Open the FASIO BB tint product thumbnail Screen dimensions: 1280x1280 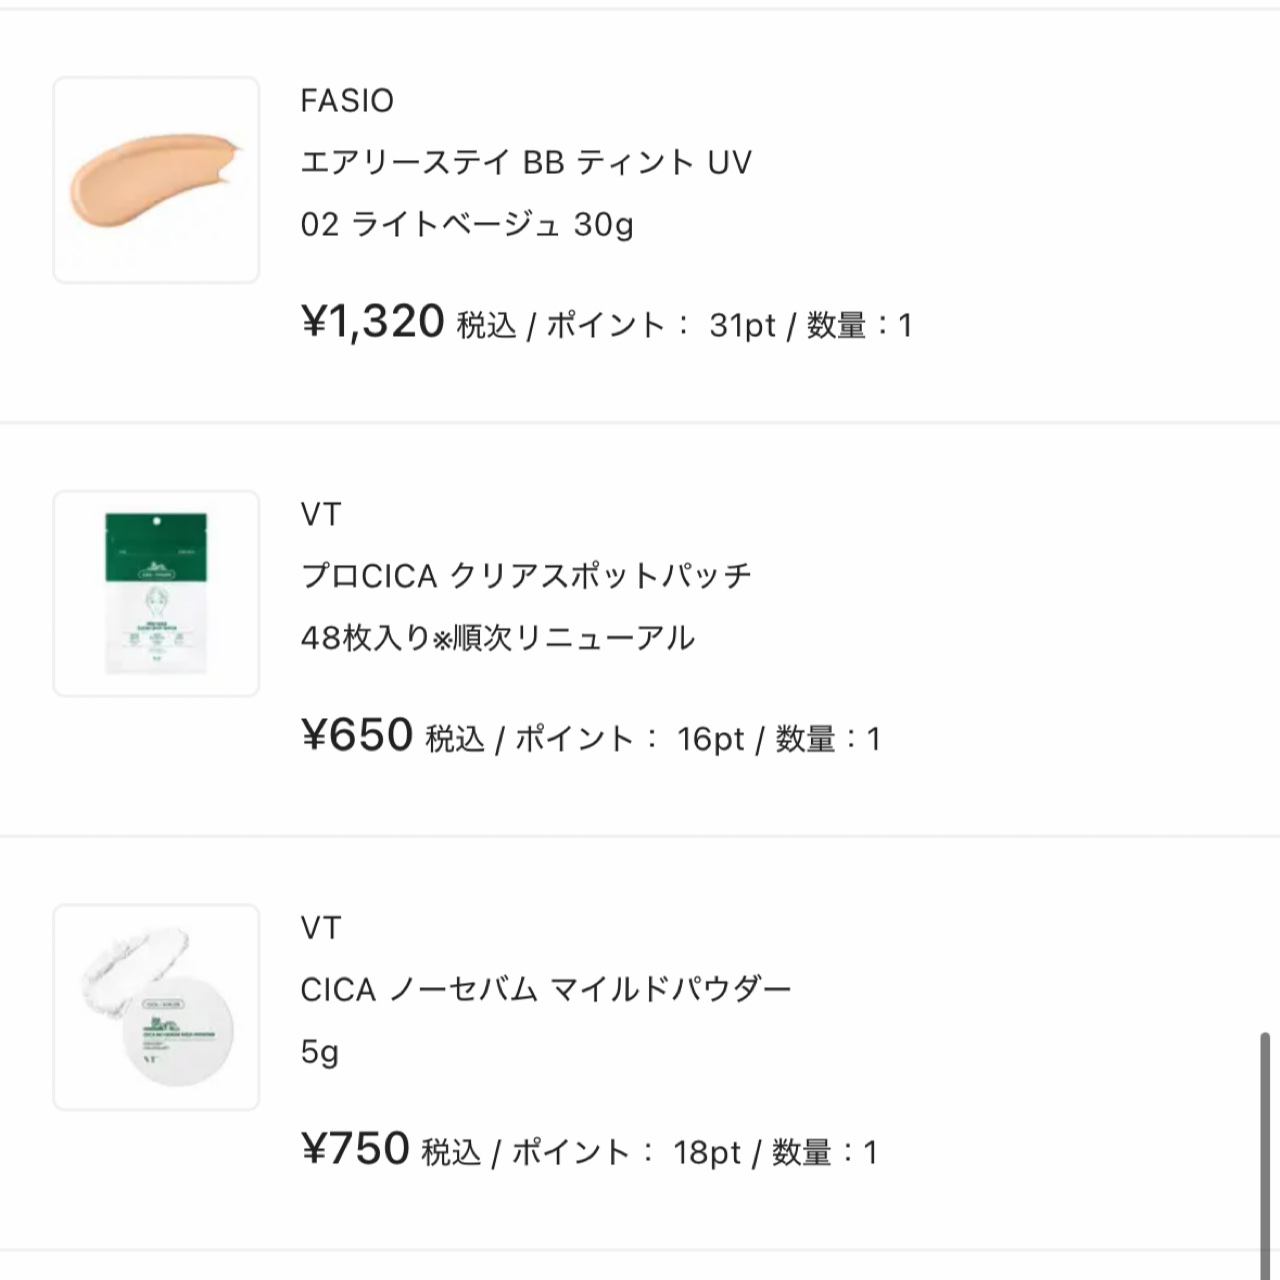[156, 180]
